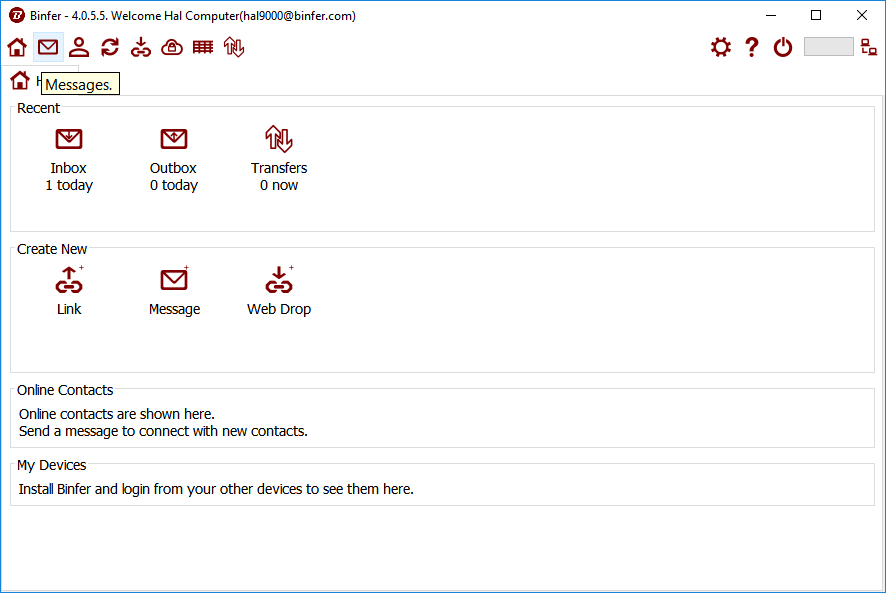Viewport: 886px width, 593px height.
Task: Open Contacts person icon in toolbar
Action: [x=79, y=47]
